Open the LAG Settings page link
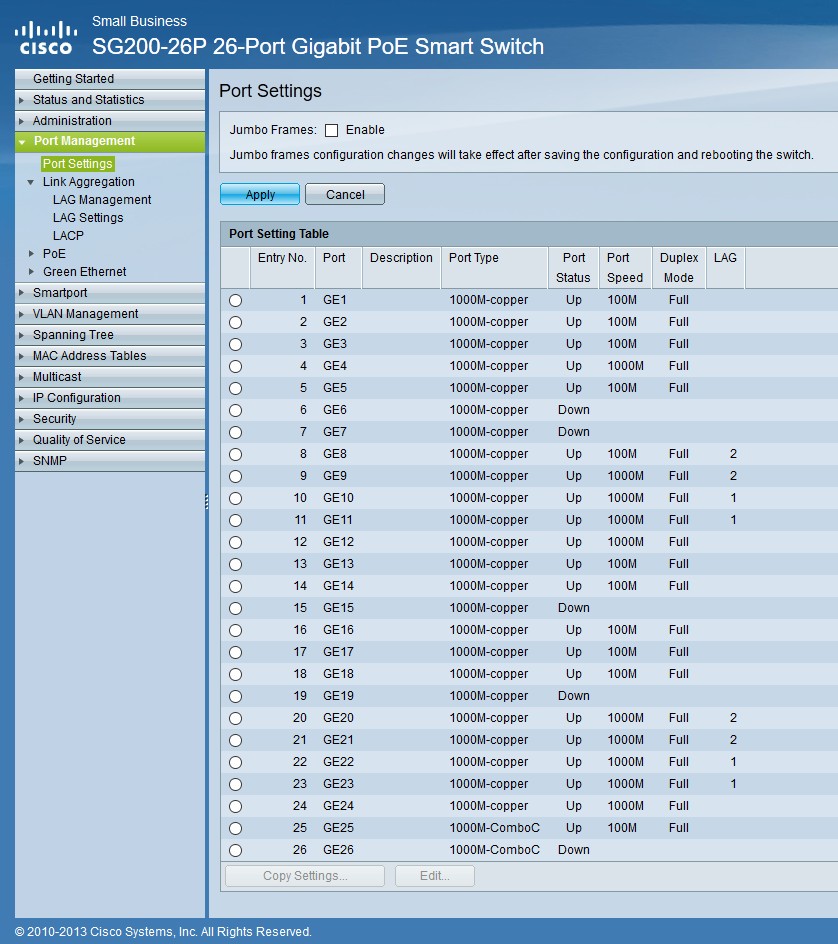This screenshot has height=944, width=838. [88, 218]
